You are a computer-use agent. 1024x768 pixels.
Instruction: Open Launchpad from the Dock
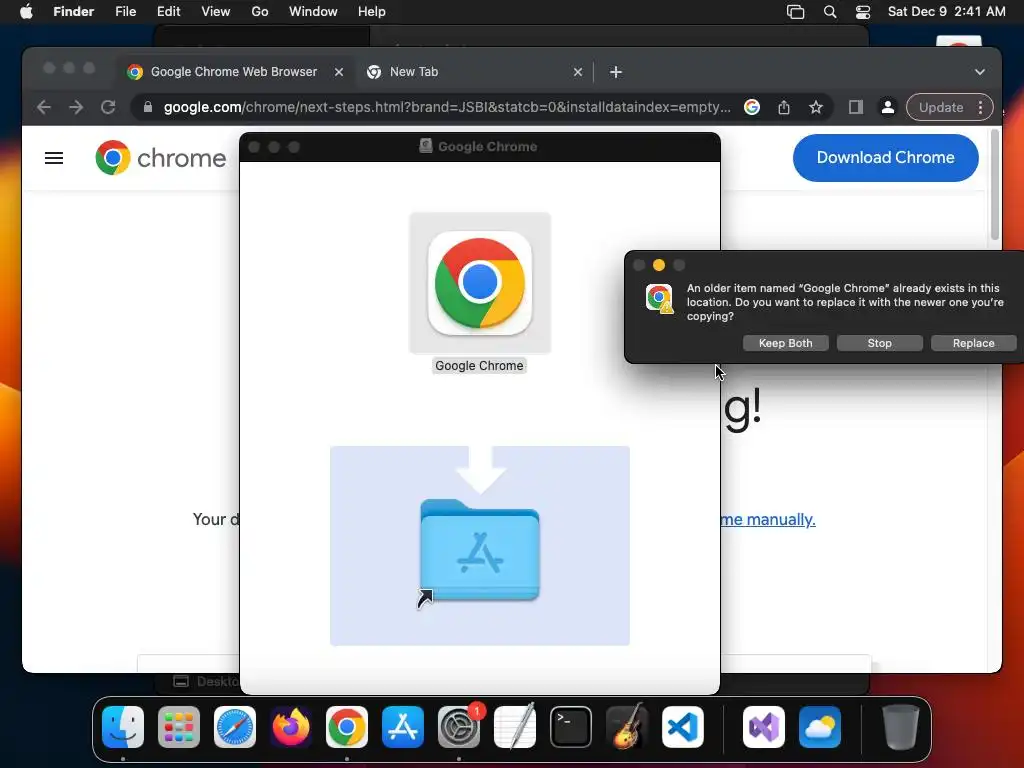coord(179,727)
